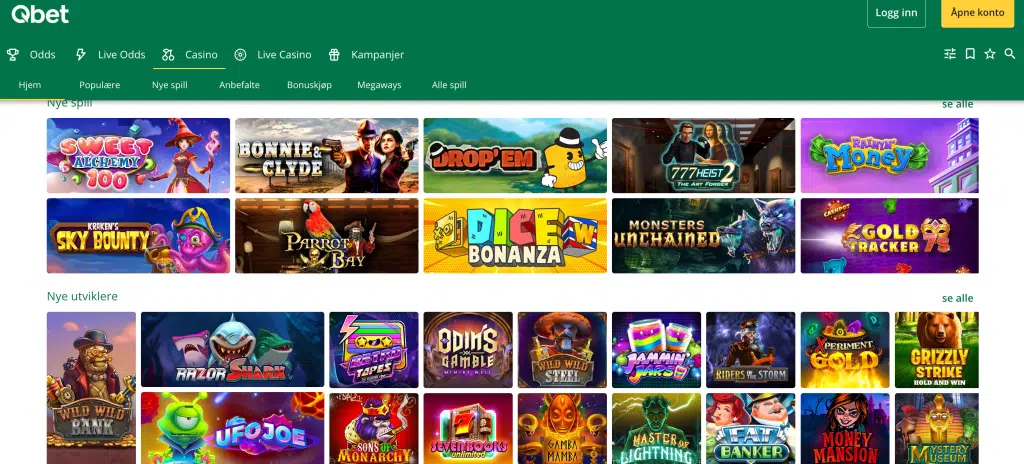Image resolution: width=1024 pixels, height=464 pixels.
Task: Open the Mystery Museum game
Action: tap(936, 428)
